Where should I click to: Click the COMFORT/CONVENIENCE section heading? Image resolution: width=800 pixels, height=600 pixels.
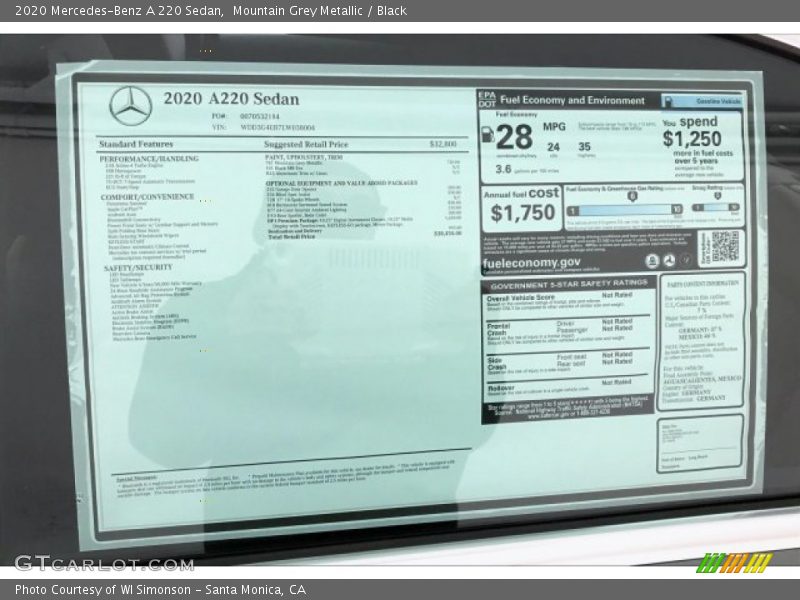click(147, 196)
